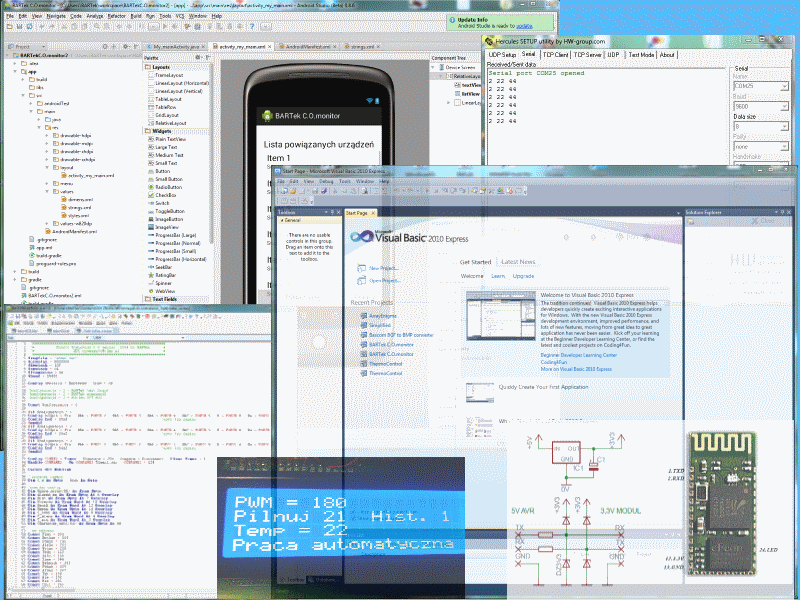Click the New Project link on Start Page
The height and width of the screenshot is (600, 800).
coord(383,268)
